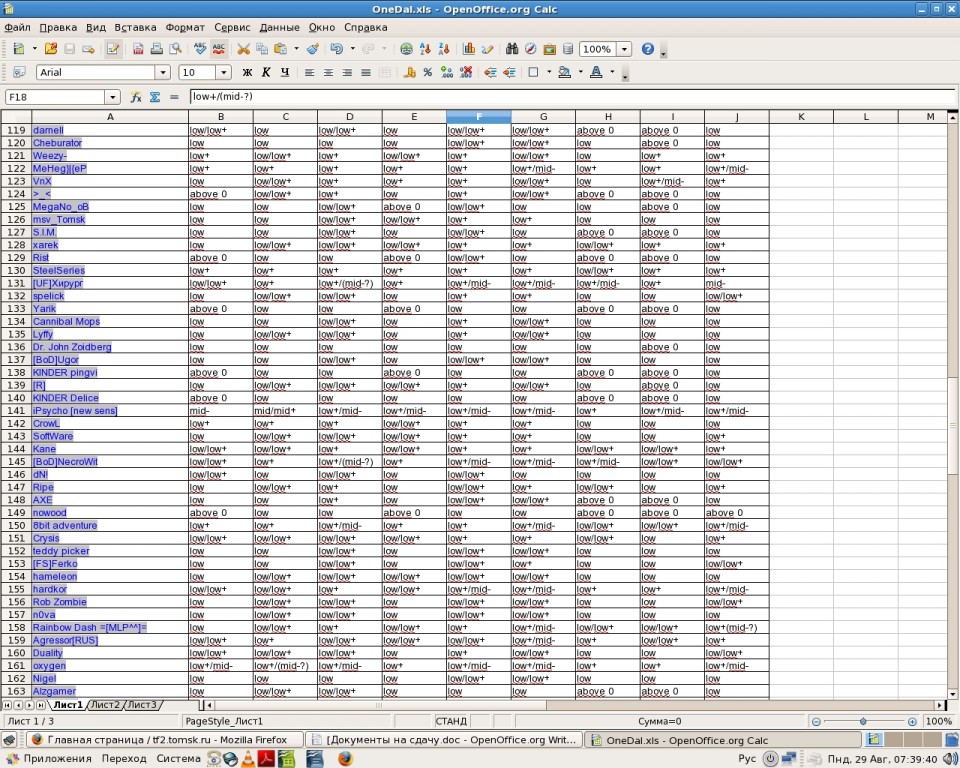Align cell text left icon
The width and height of the screenshot is (960, 768).
pos(309,72)
